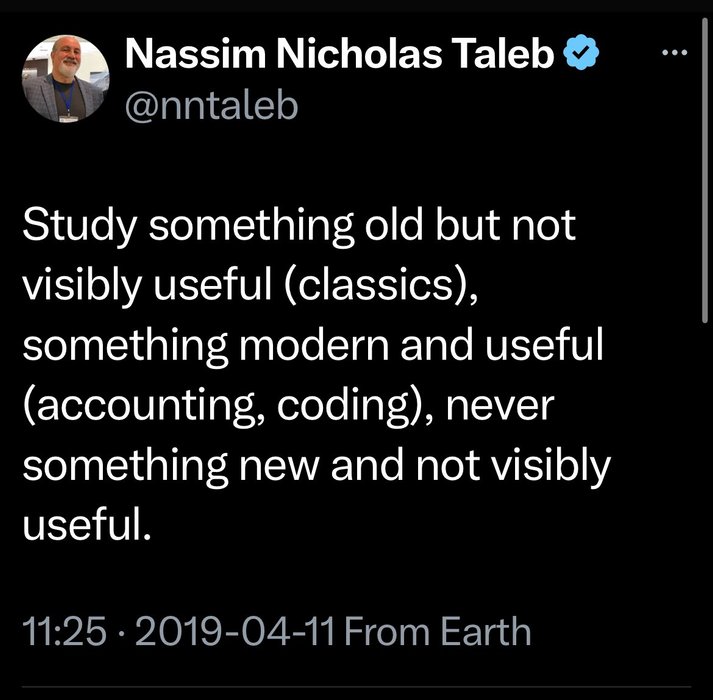This screenshot has width=713, height=700.
Task: Open the @nntaleb handle link
Action: pyautogui.click(x=211, y=104)
